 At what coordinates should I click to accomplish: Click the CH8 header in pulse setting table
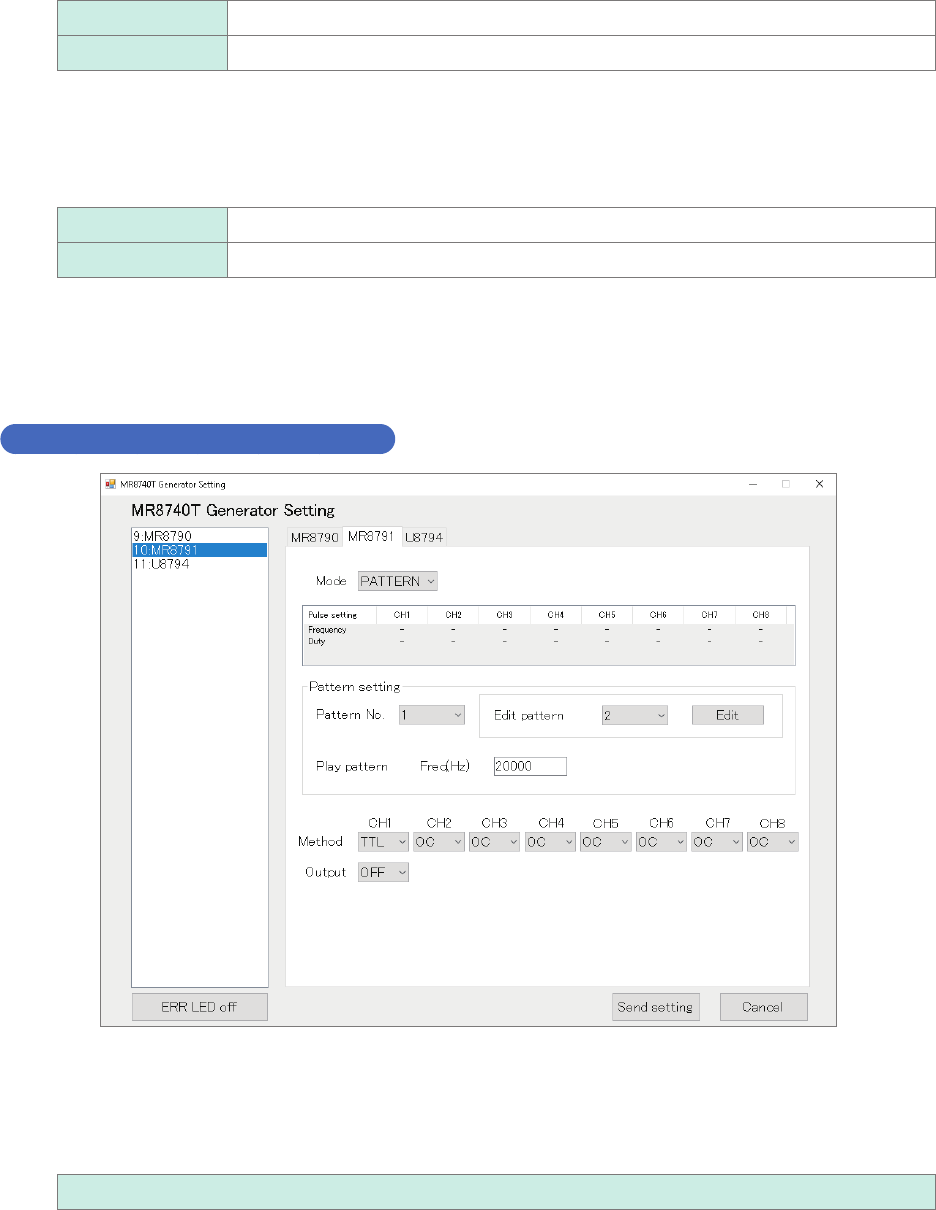pyautogui.click(x=761, y=615)
